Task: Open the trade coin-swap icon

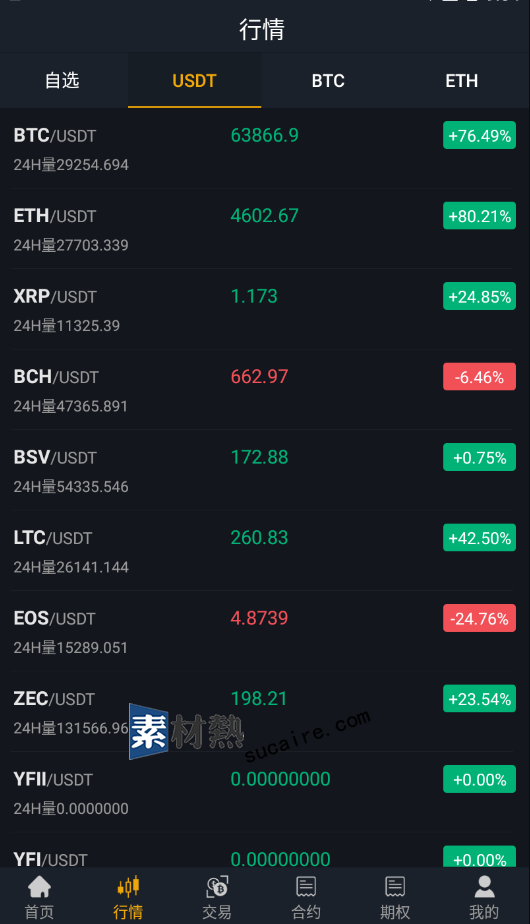Action: pos(217,886)
